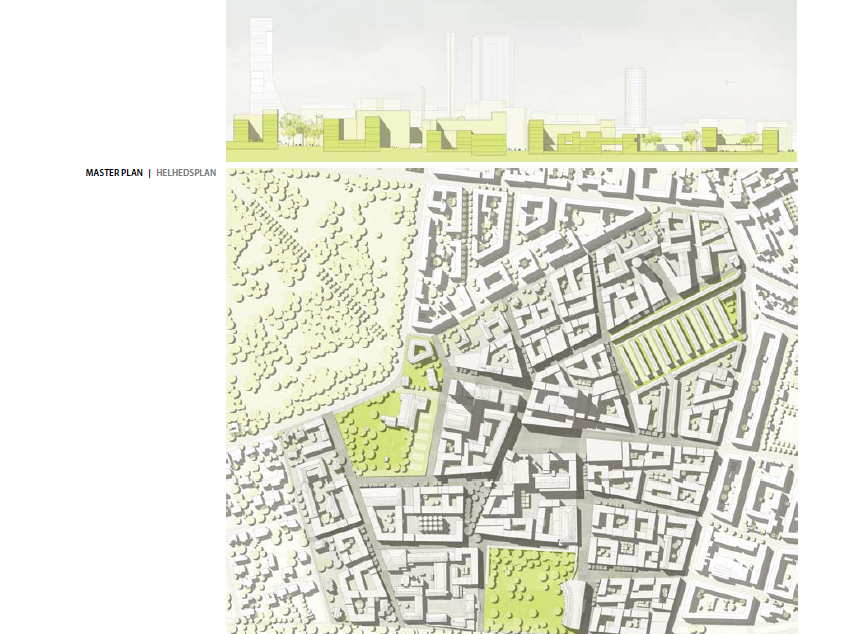Screen dimensions: 852x634
Task: Click the small pentagon building near the park
Action: [419, 349]
